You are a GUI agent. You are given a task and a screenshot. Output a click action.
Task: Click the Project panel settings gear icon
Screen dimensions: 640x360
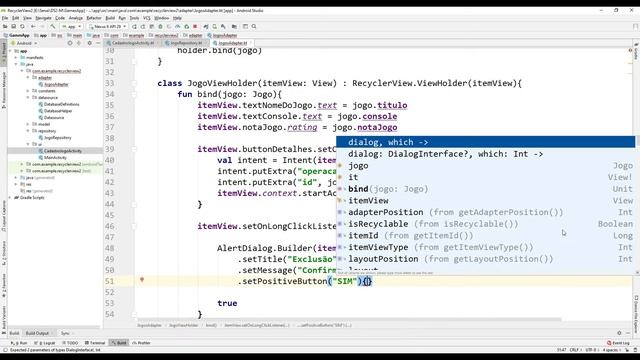pos(89,43)
